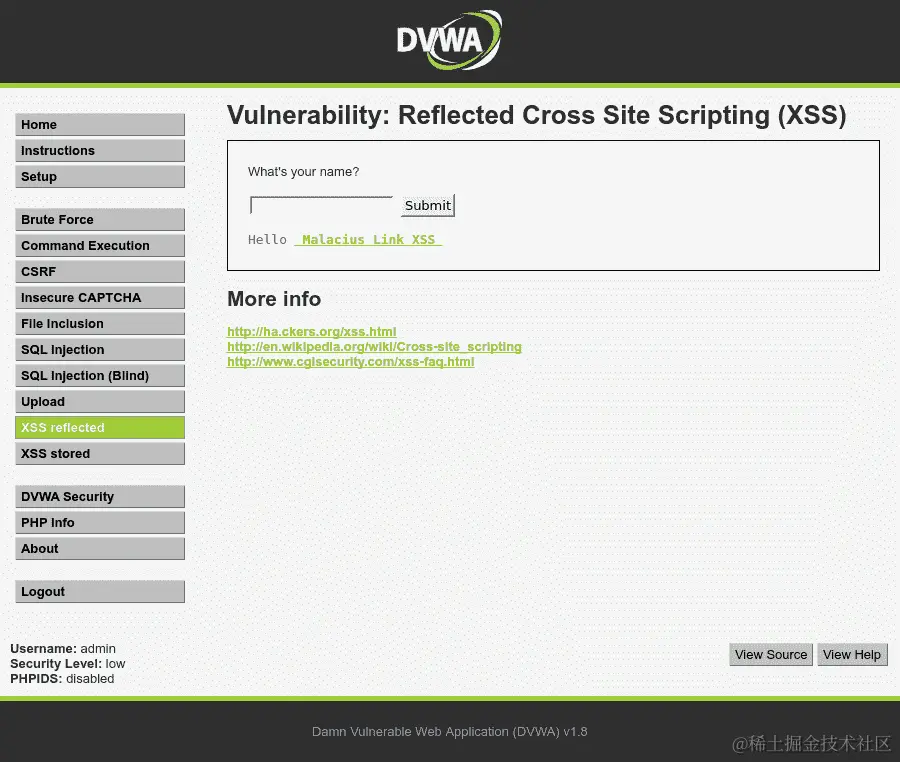View the PHP Info page
The height and width of the screenshot is (762, 900).
coord(100,523)
